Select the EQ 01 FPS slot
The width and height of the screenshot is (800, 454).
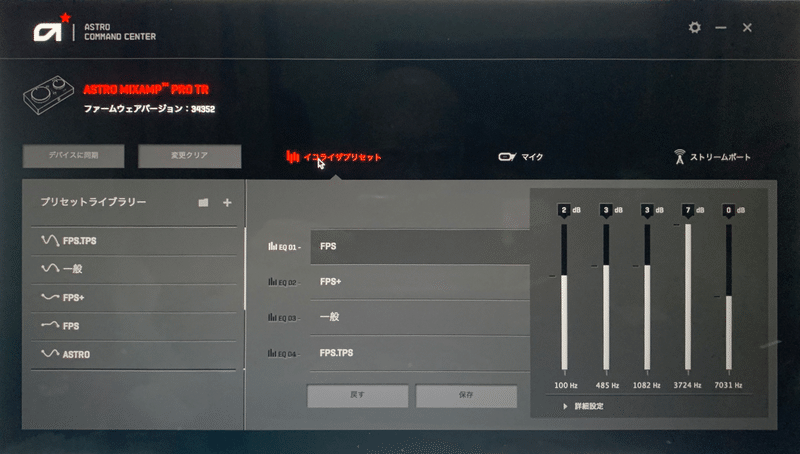[420, 246]
